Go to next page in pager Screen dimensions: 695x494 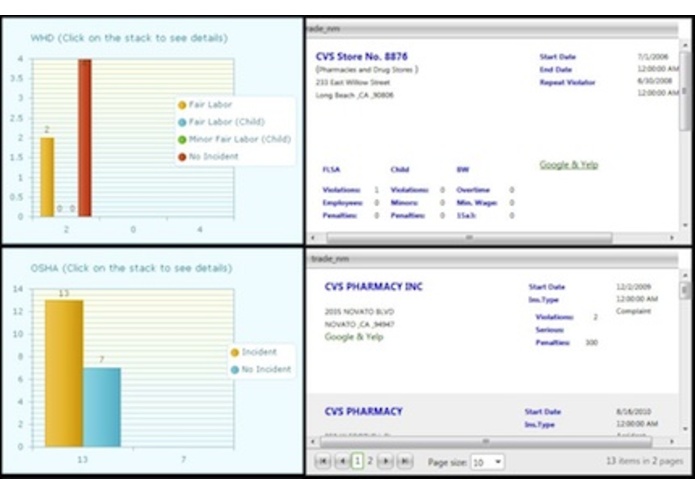386,461
